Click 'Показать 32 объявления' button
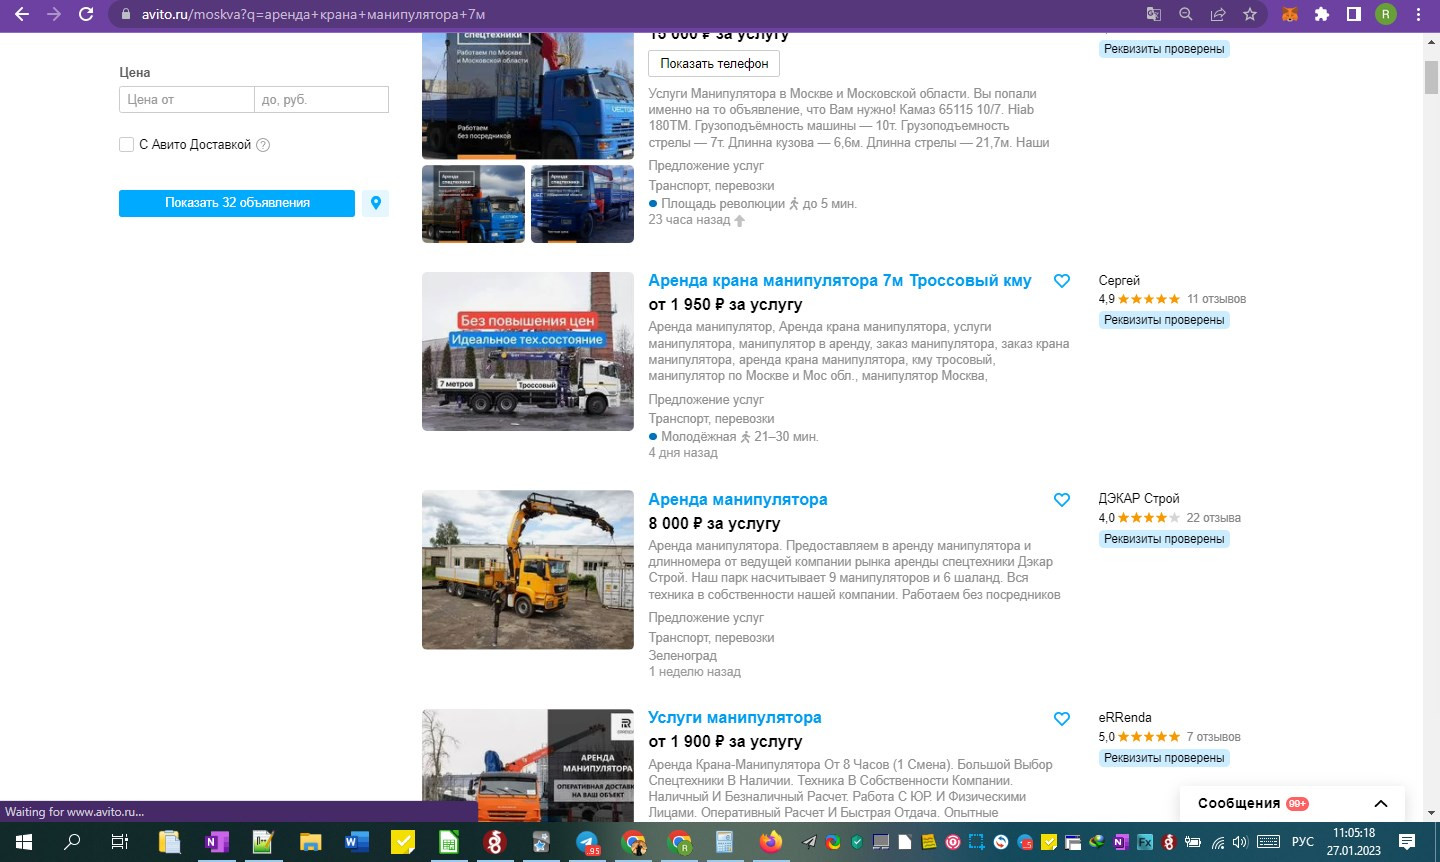Screen dimensions: 1440x862 (237, 203)
